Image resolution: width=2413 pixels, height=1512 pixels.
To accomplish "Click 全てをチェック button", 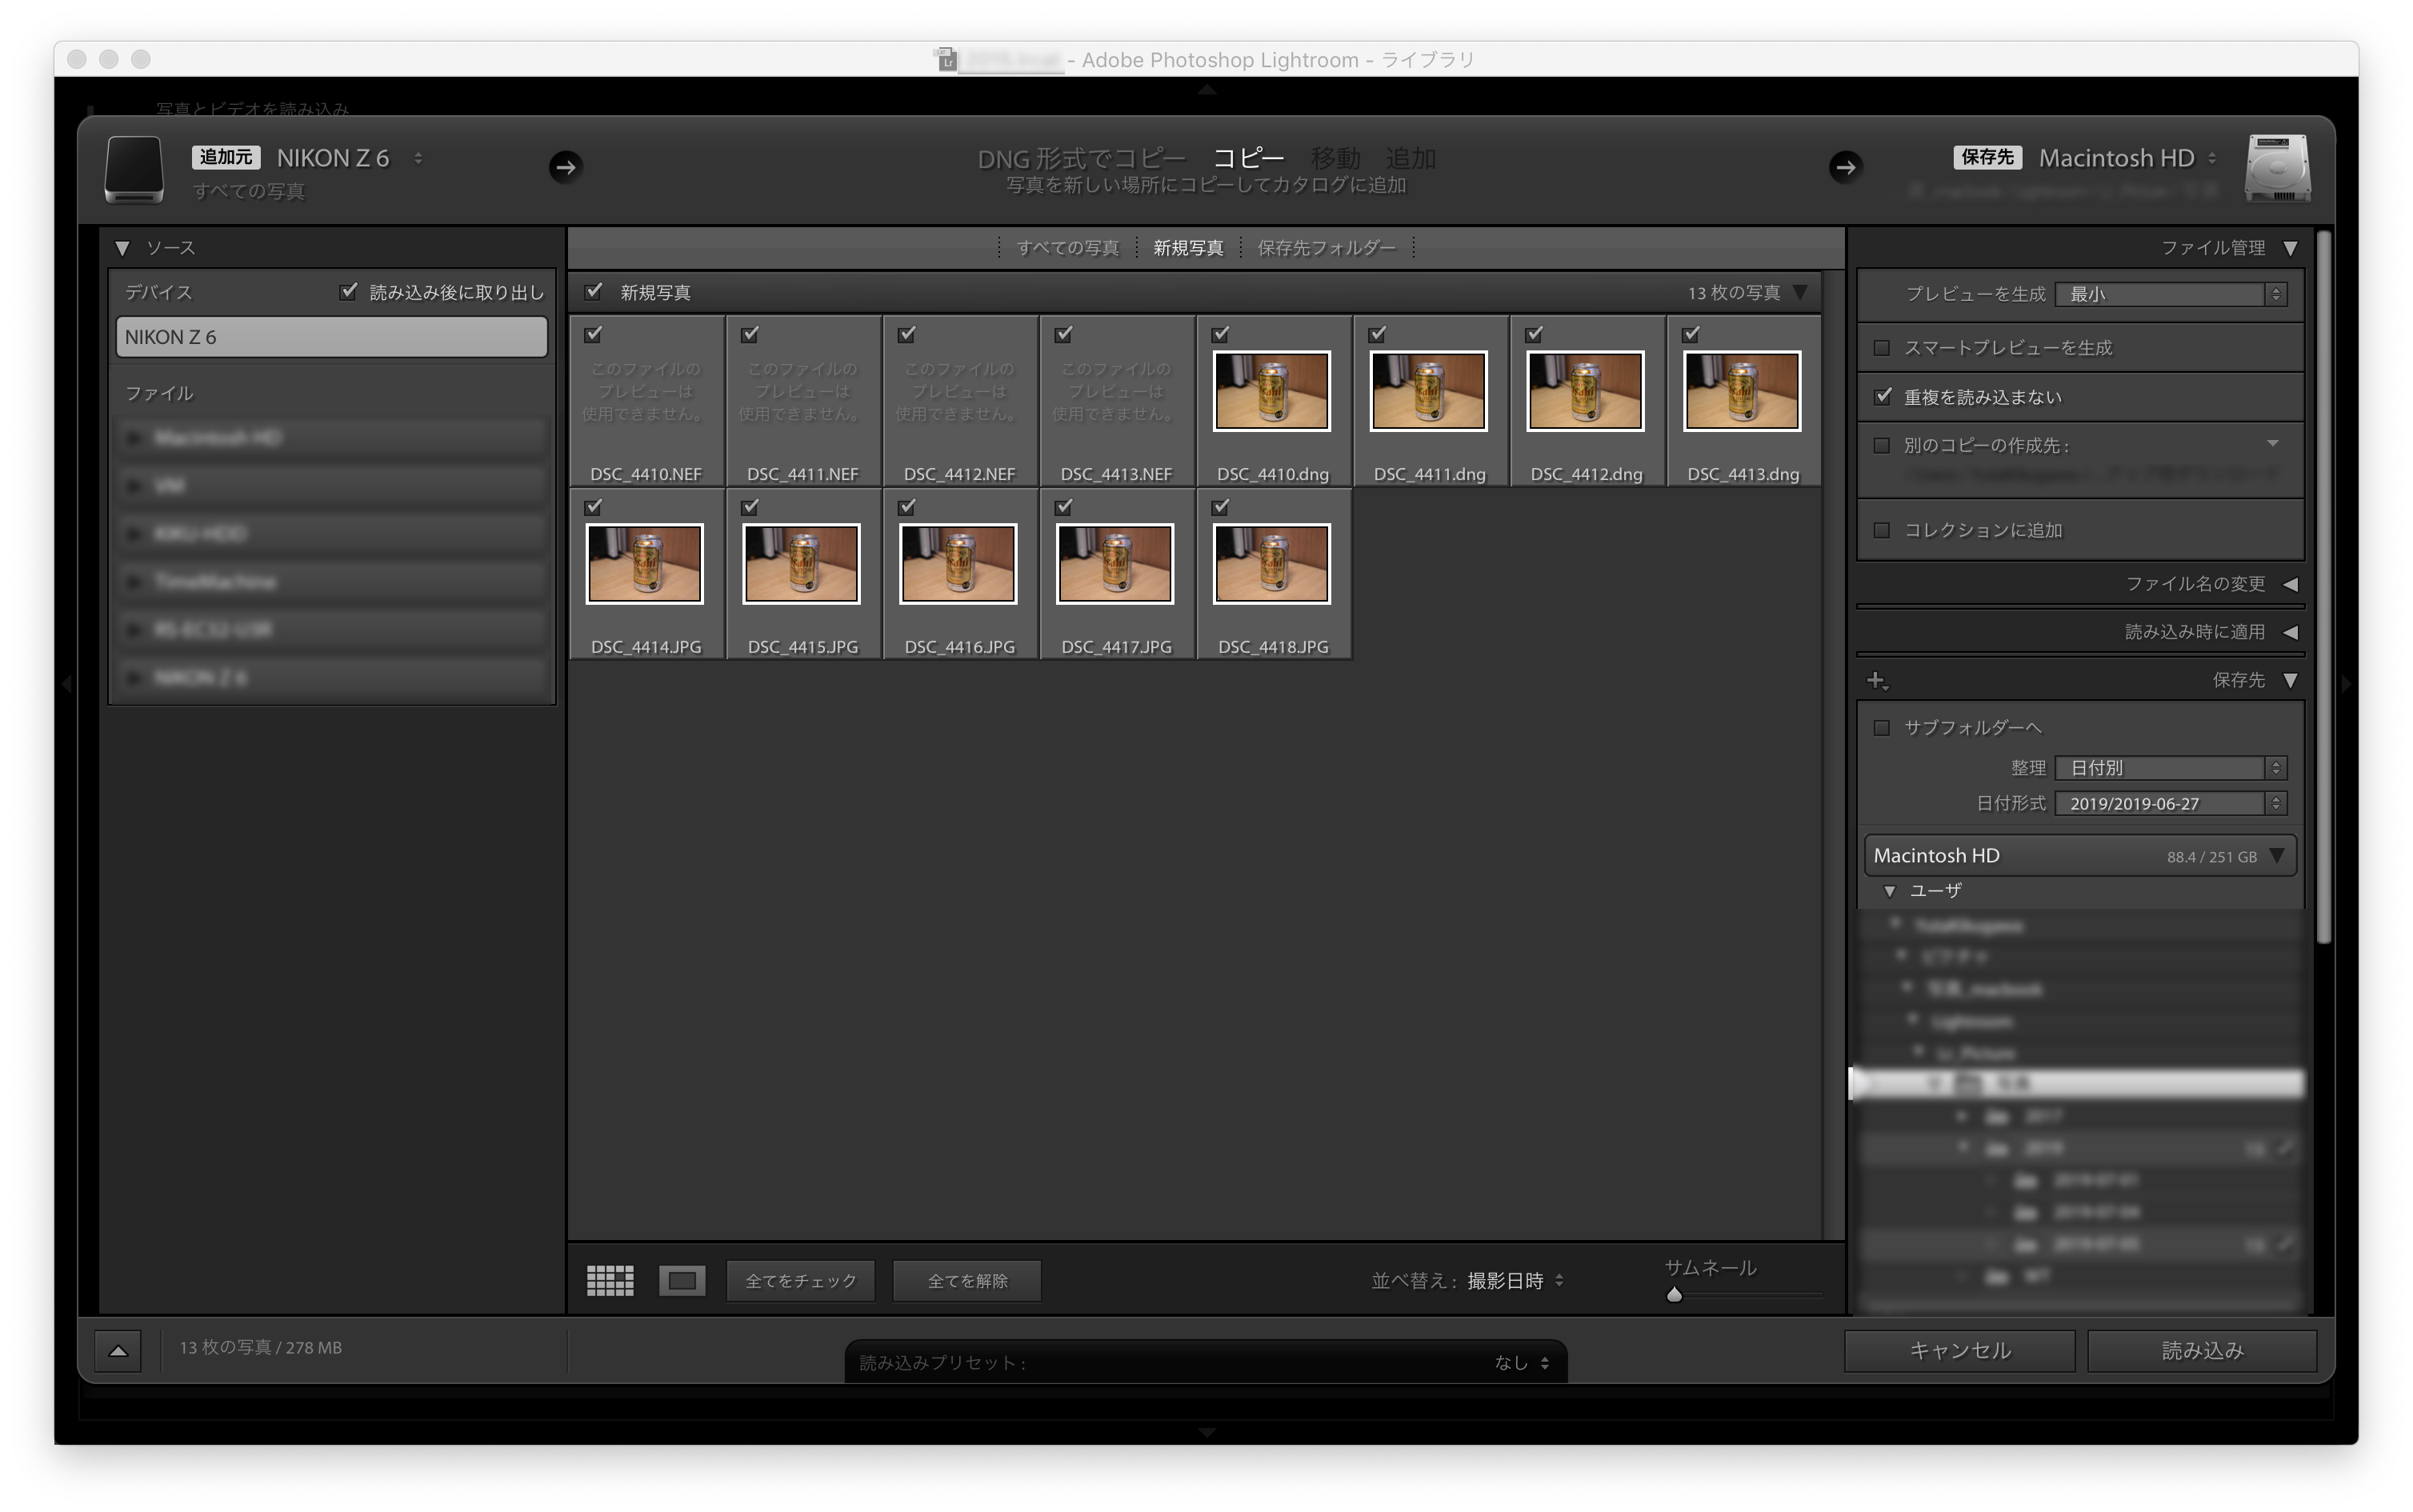I will [801, 1281].
